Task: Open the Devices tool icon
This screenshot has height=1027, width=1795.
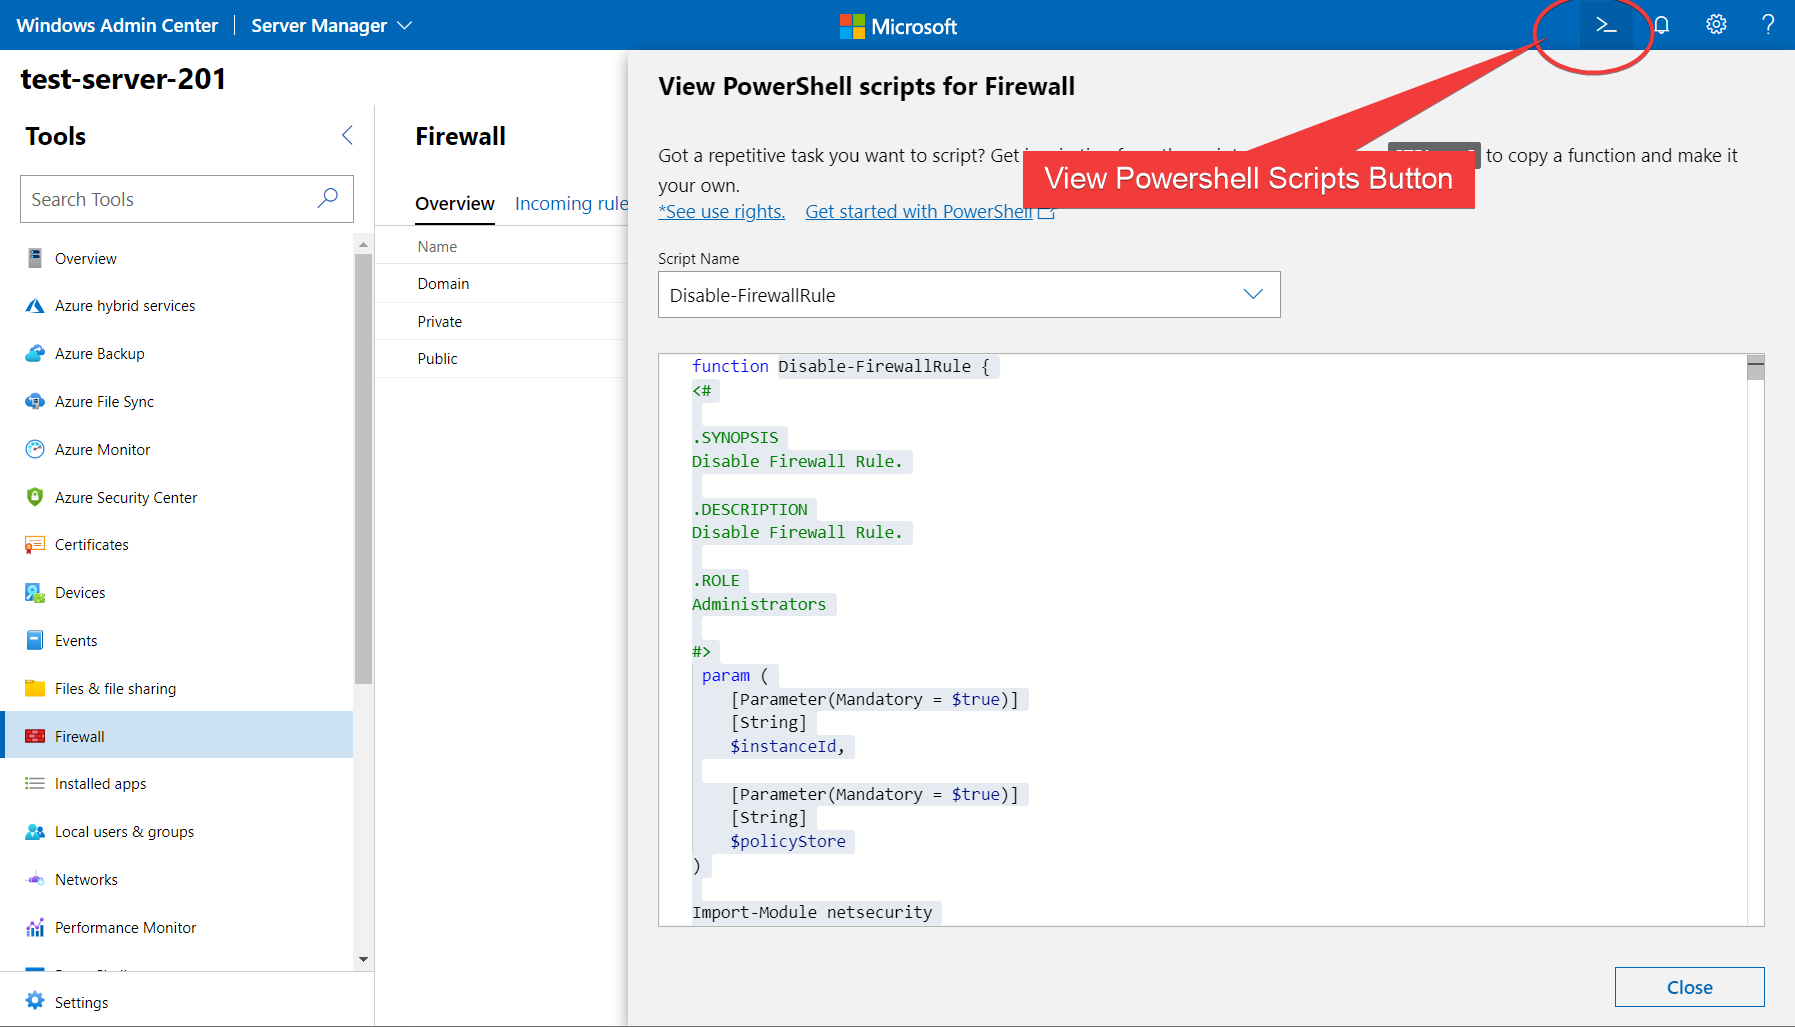Action: pos(35,593)
